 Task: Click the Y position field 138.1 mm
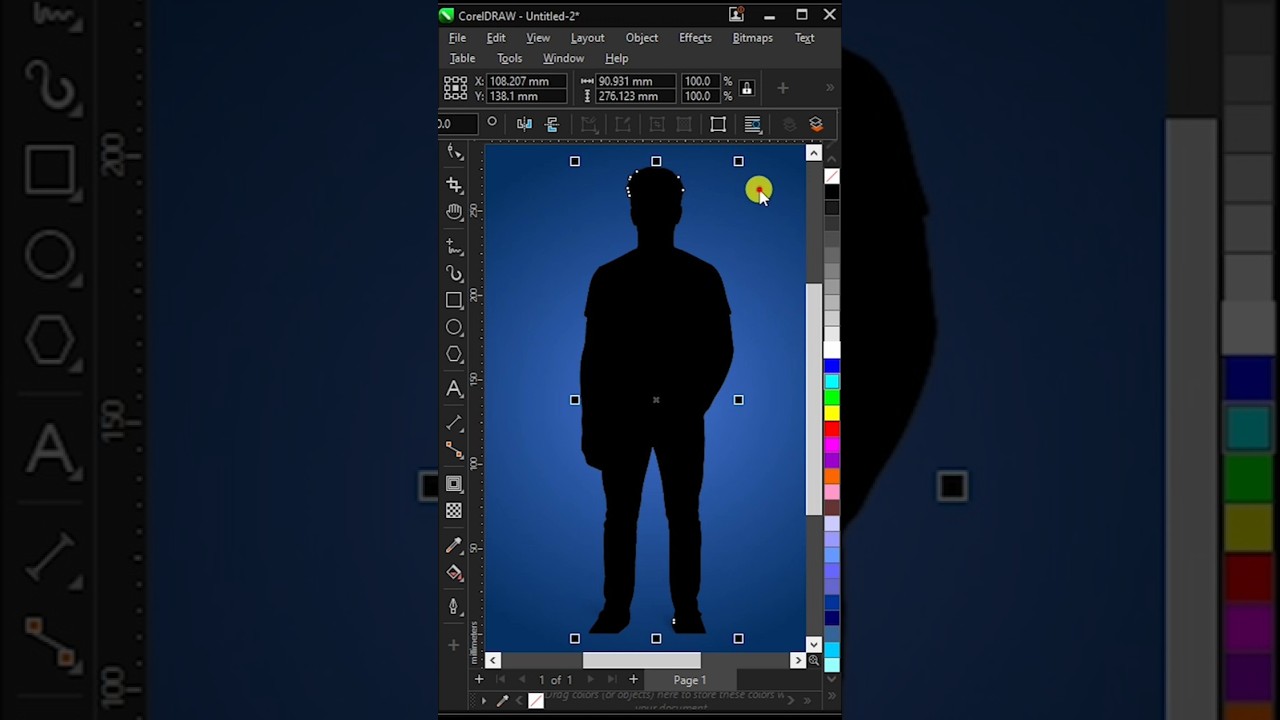(x=527, y=96)
